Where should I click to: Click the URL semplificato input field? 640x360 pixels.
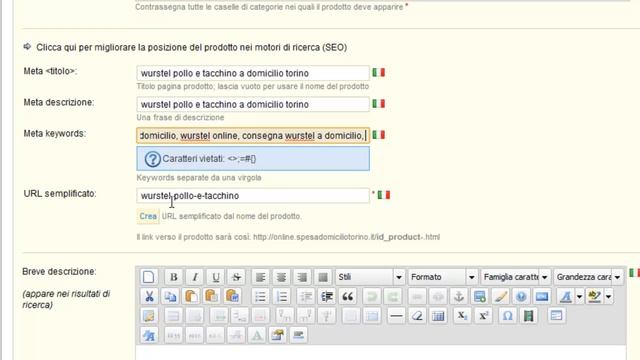[253, 196]
